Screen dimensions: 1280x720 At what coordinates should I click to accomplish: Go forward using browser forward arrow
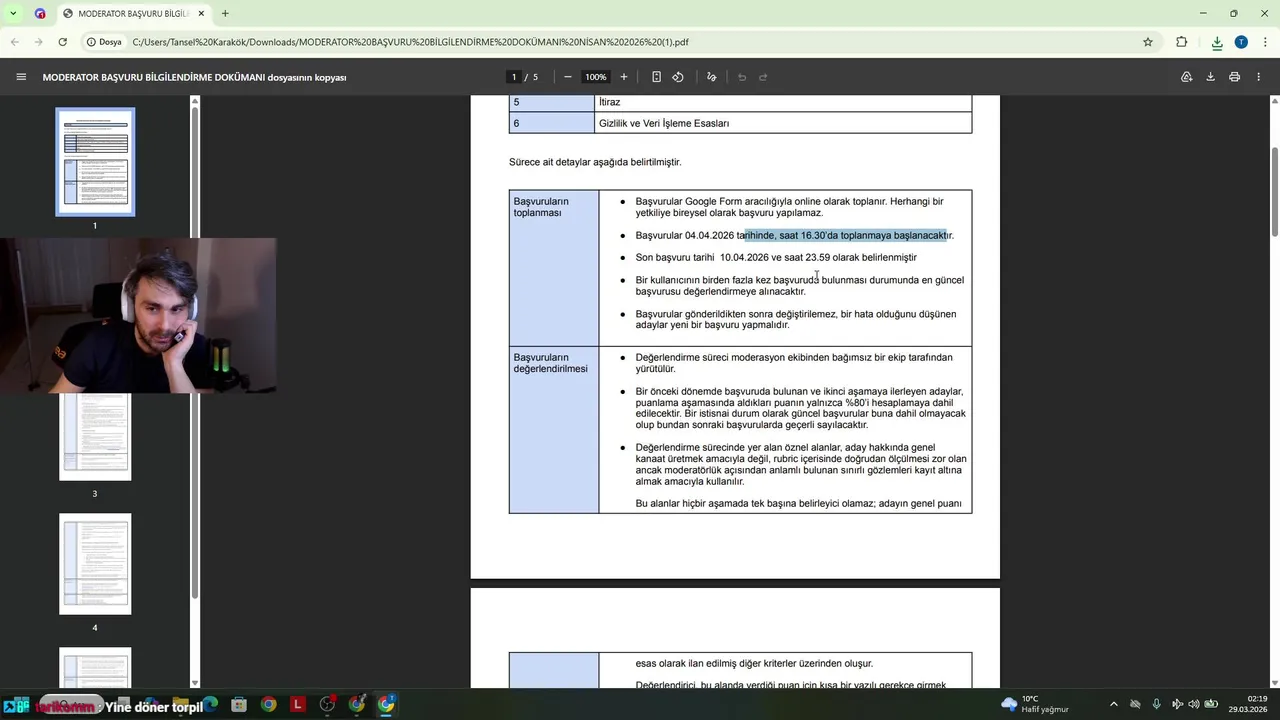[x=38, y=42]
